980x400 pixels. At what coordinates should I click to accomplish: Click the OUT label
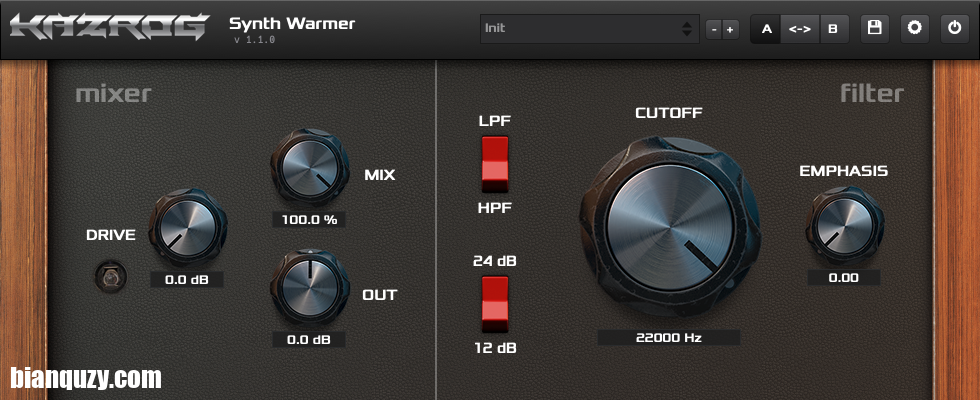tap(379, 295)
